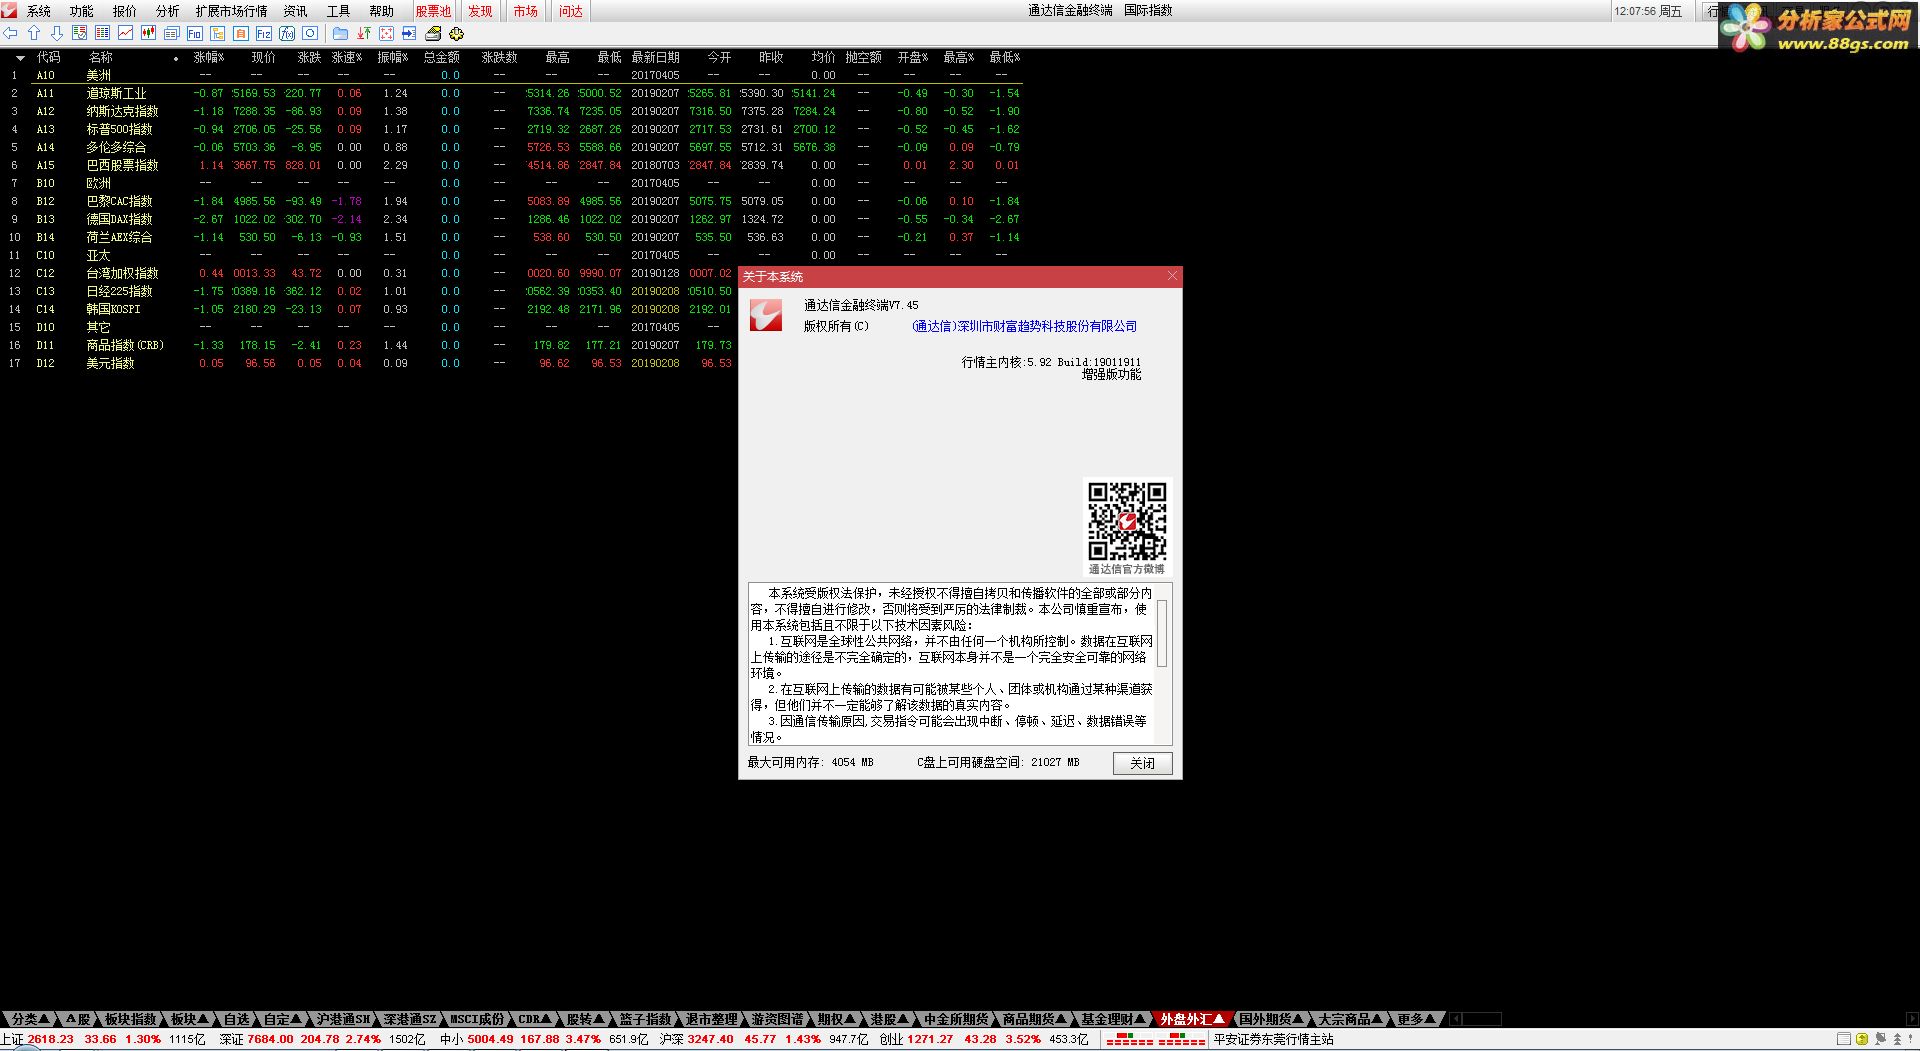Open the 报价 menu
This screenshot has height=1051, width=1920.
tap(125, 11)
